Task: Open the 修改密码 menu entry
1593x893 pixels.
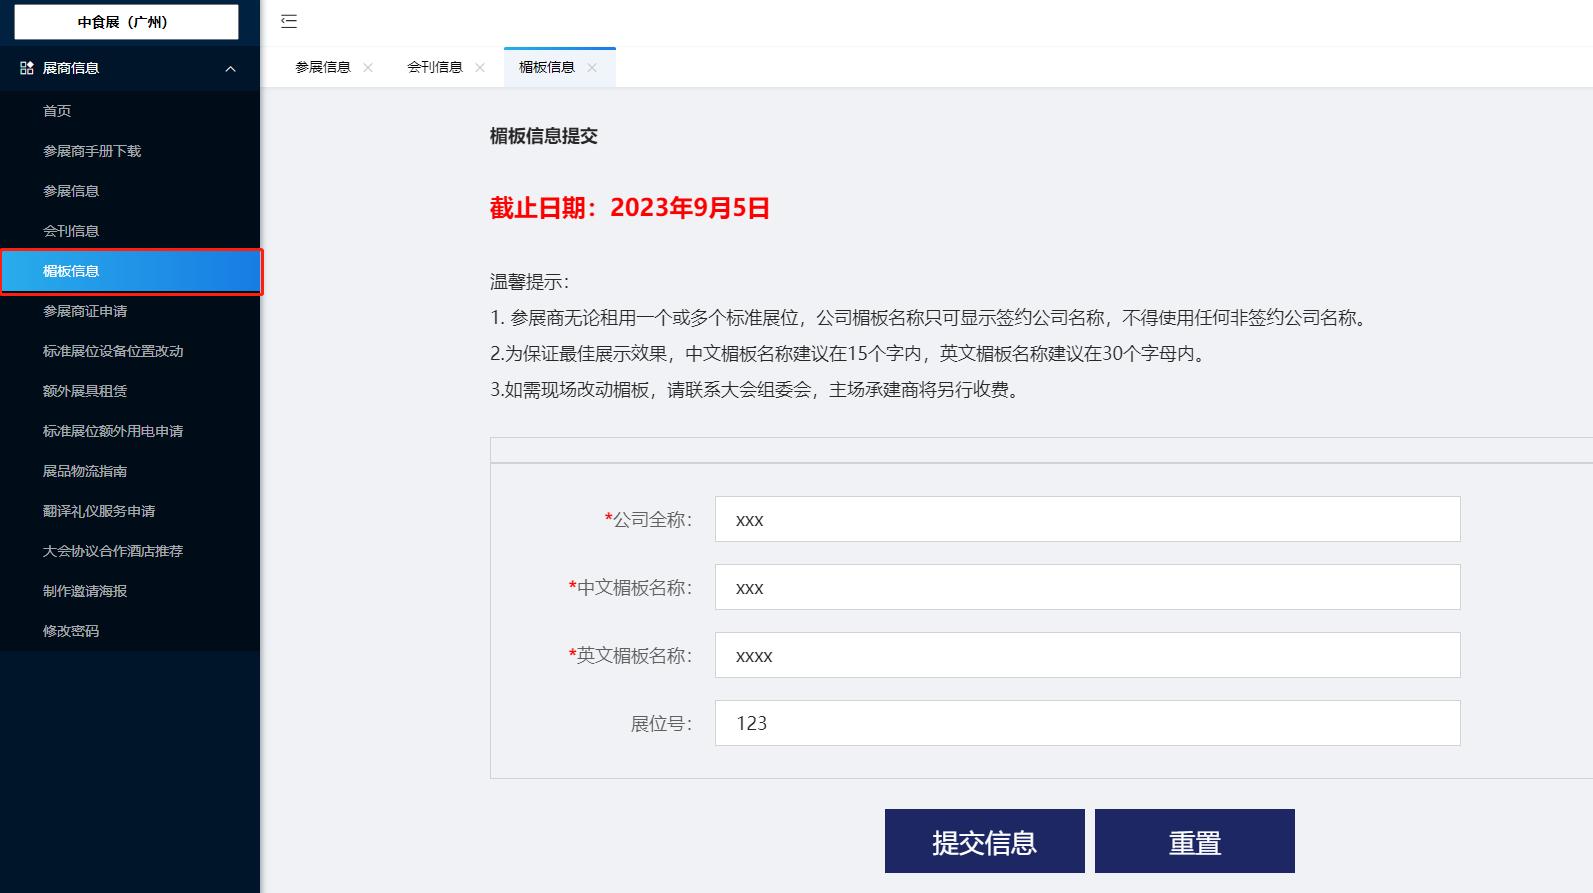Action: [x=71, y=631]
